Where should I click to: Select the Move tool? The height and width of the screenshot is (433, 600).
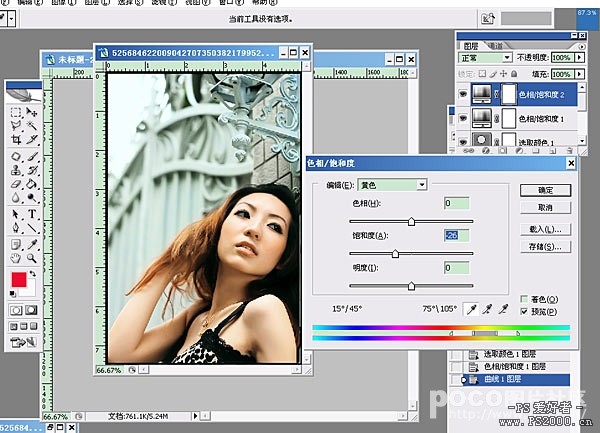(32, 112)
